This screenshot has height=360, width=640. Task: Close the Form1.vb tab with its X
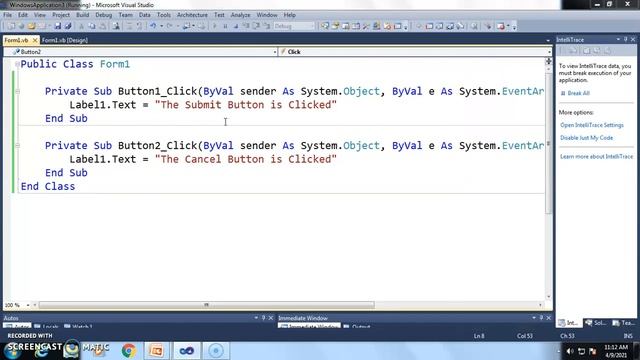click(x=35, y=40)
